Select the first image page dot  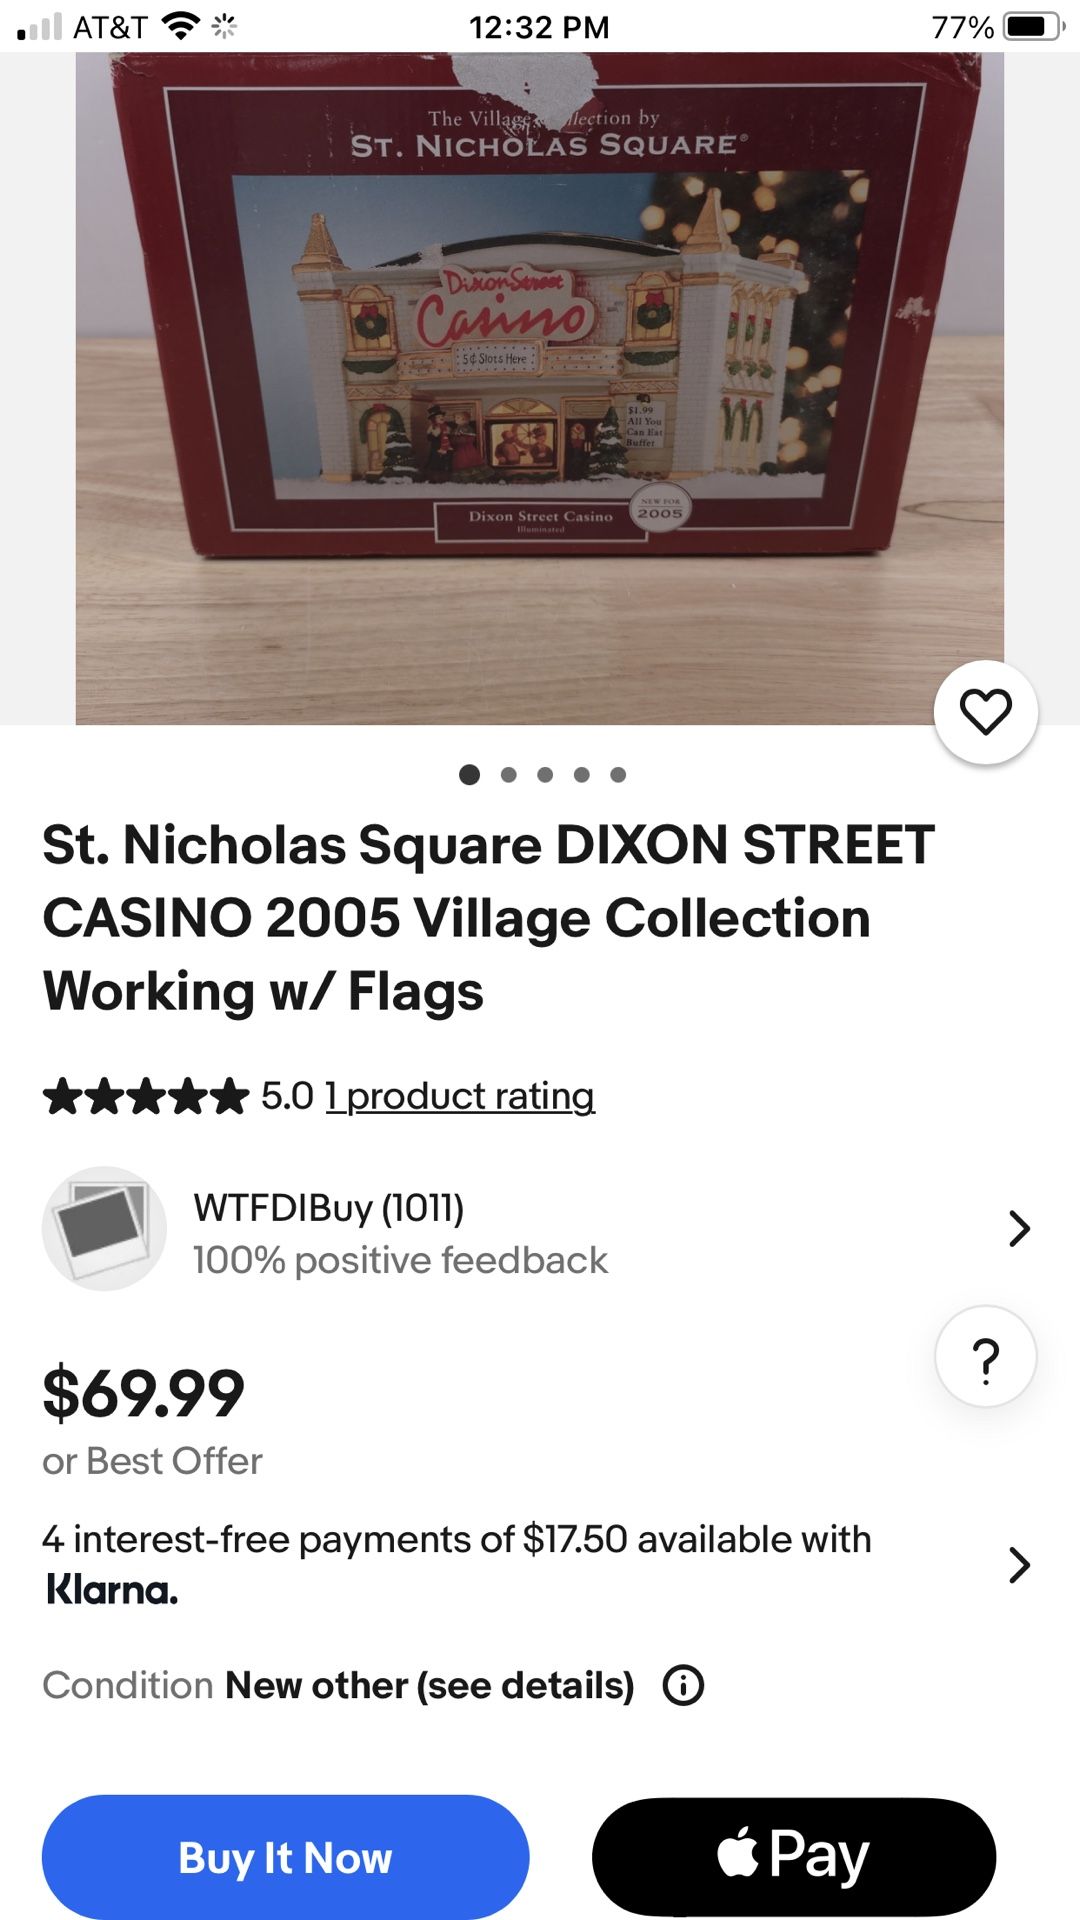tap(469, 774)
